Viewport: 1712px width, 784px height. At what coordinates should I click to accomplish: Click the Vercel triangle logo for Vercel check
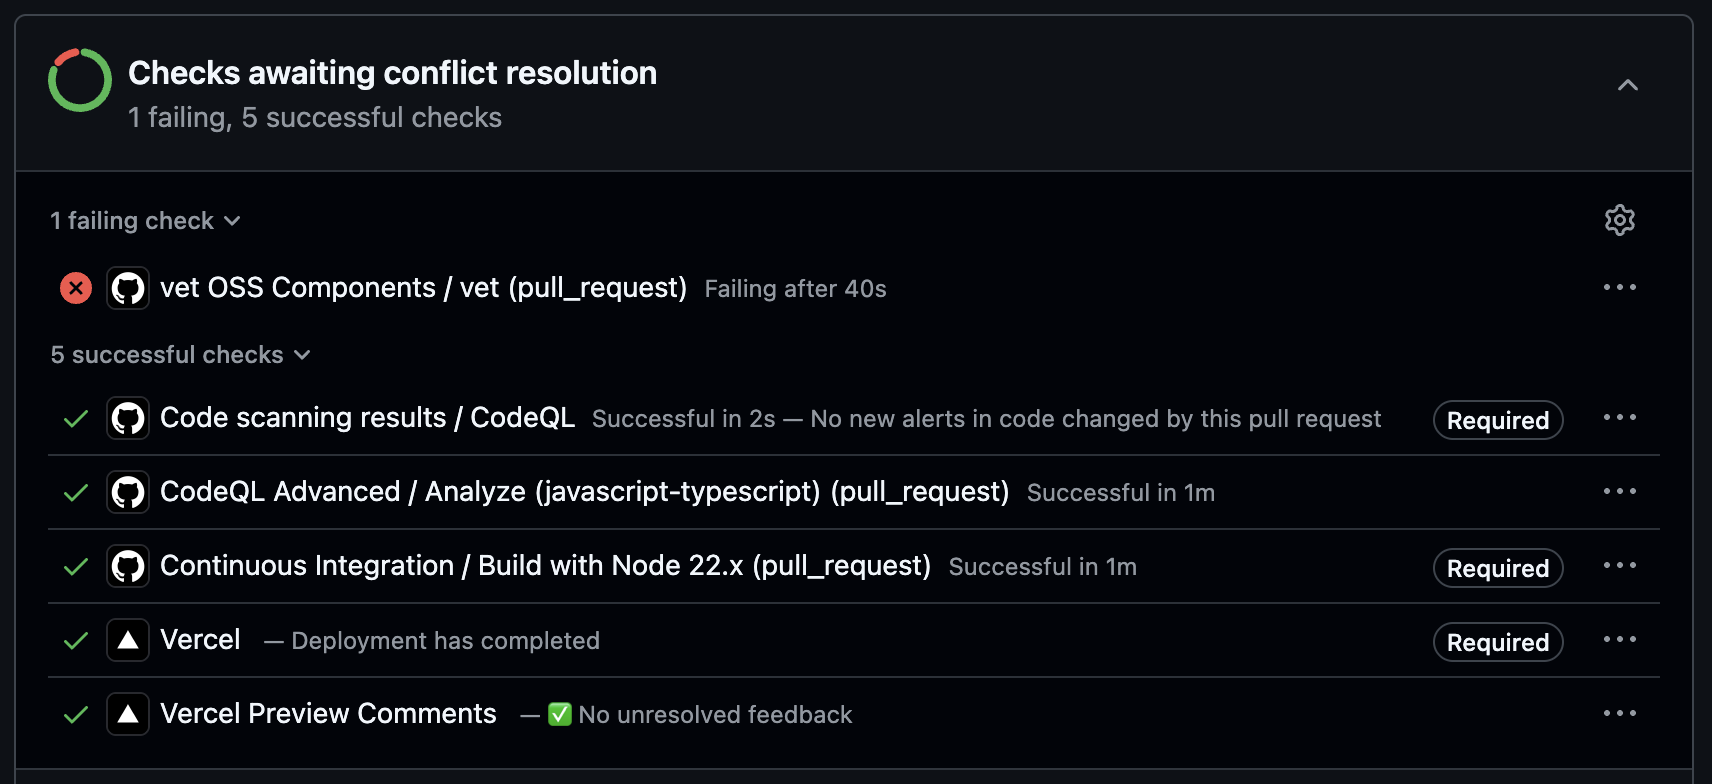[x=128, y=640]
